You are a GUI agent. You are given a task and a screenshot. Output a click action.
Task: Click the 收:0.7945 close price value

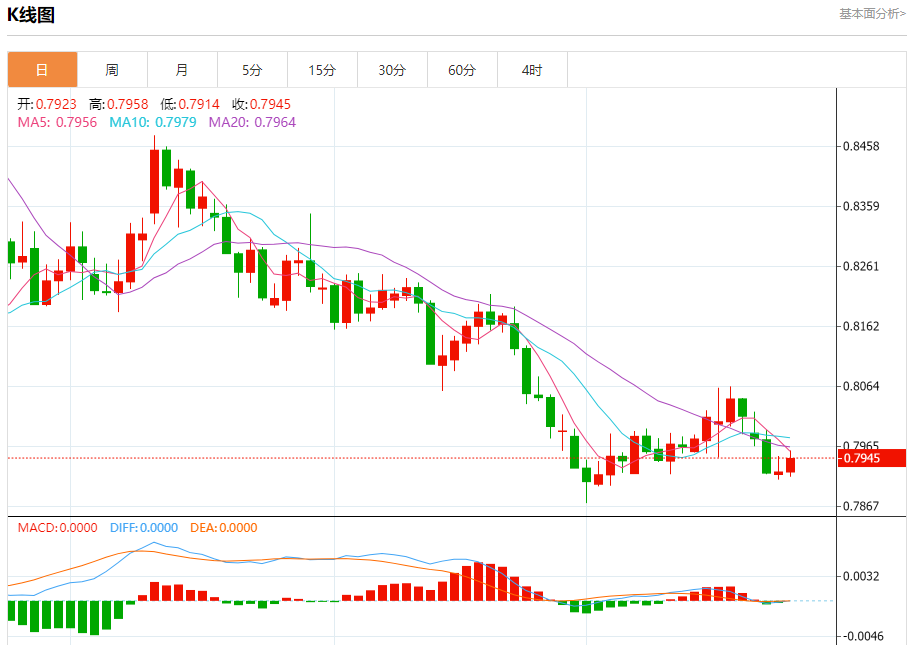pyautogui.click(x=261, y=104)
